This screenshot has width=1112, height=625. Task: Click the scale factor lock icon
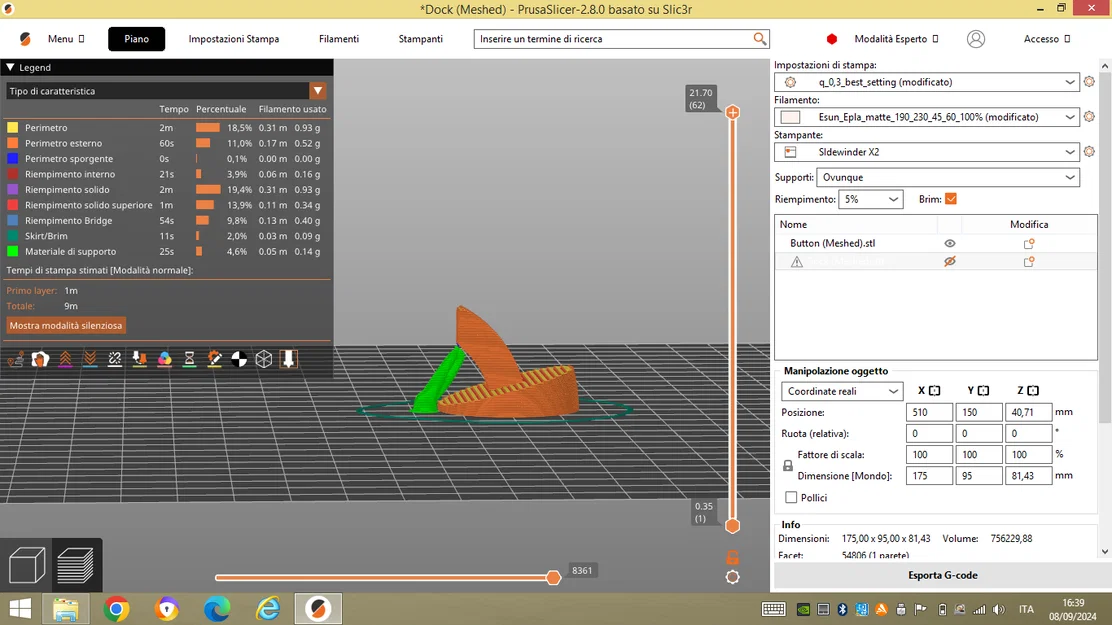[x=788, y=466]
